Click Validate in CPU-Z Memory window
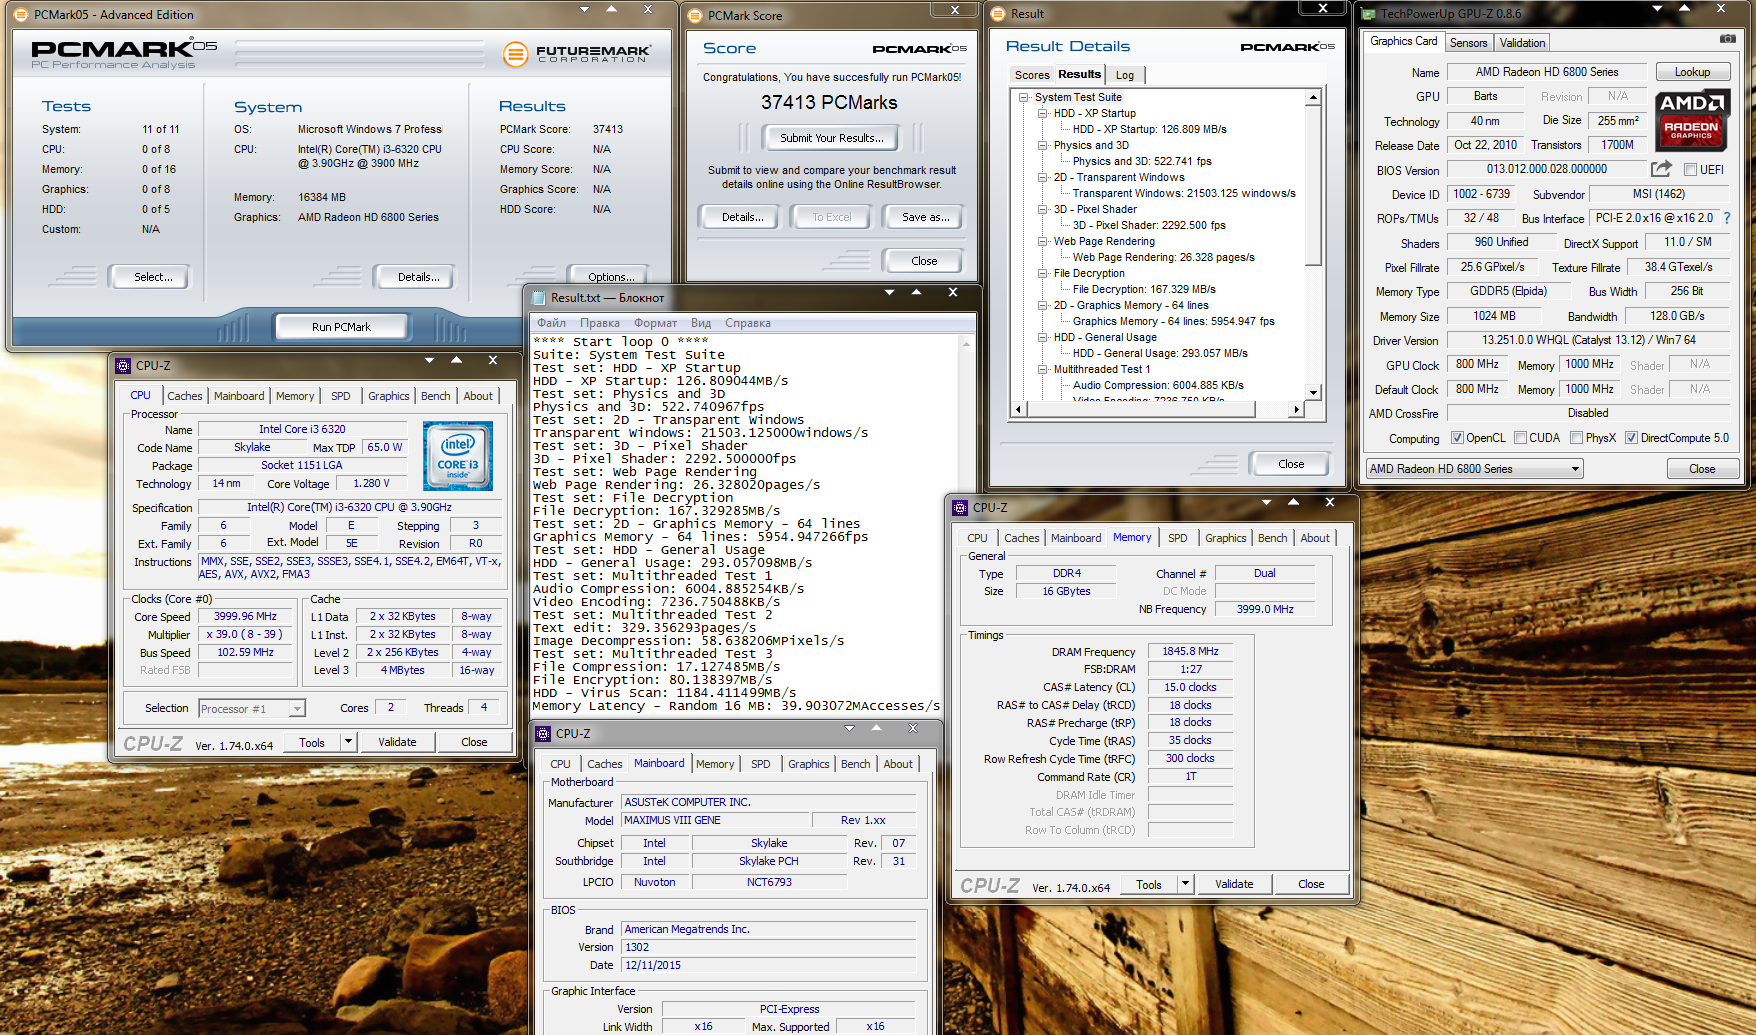The height and width of the screenshot is (1035, 1756). [x=1234, y=884]
